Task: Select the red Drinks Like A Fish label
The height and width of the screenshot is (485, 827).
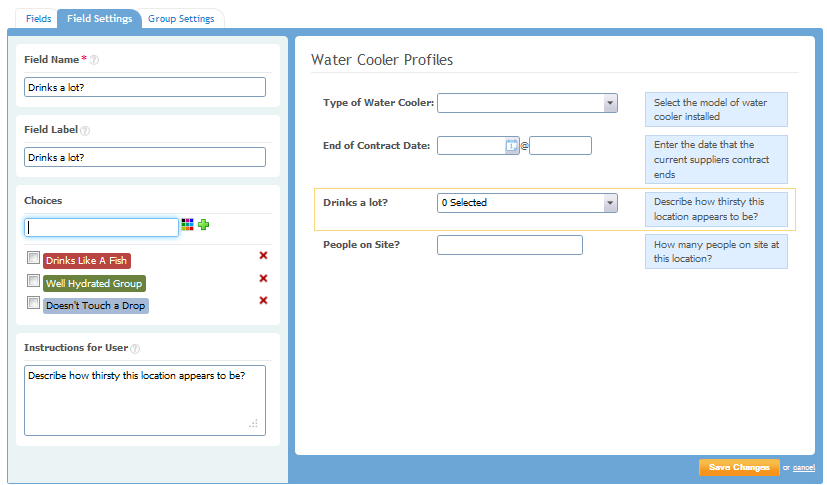Action: (86, 261)
